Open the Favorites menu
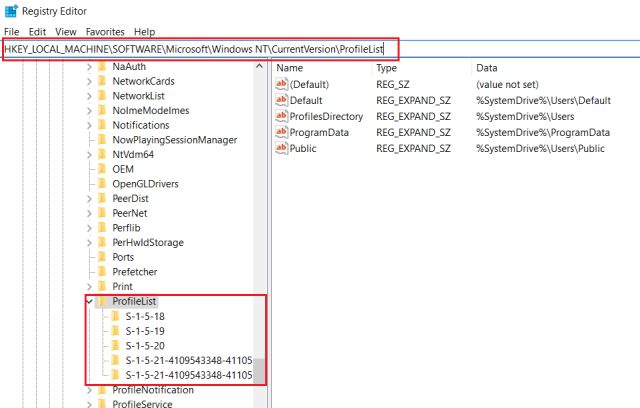The height and width of the screenshot is (408, 640). pyautogui.click(x=105, y=32)
